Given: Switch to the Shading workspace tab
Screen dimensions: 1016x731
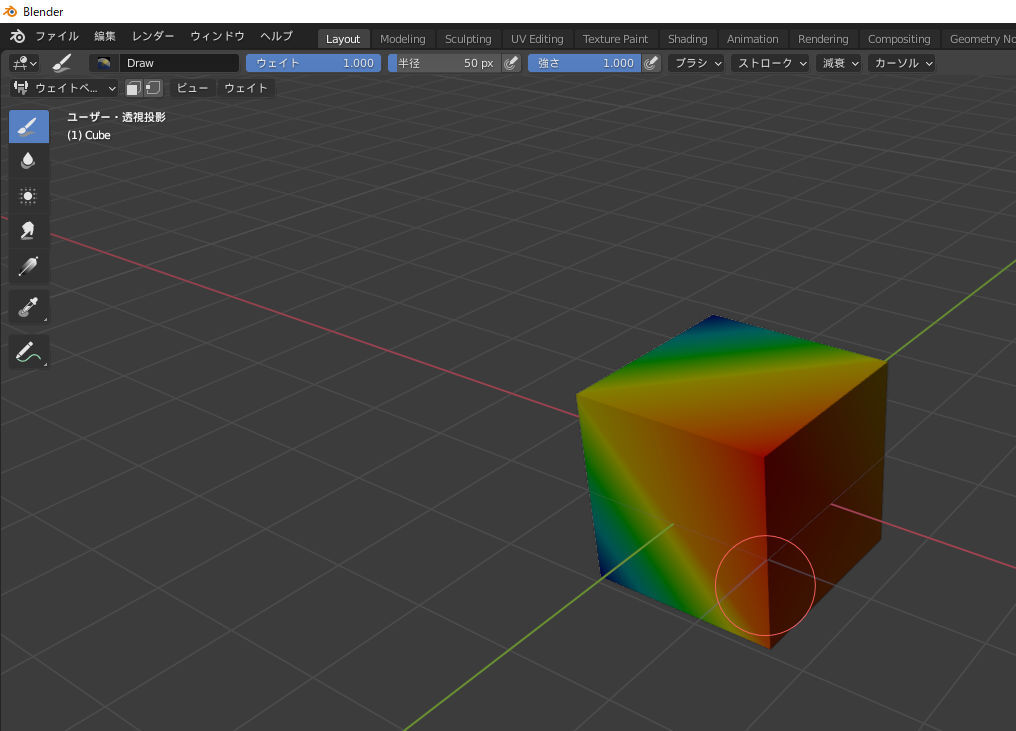Looking at the screenshot, I should pos(687,39).
